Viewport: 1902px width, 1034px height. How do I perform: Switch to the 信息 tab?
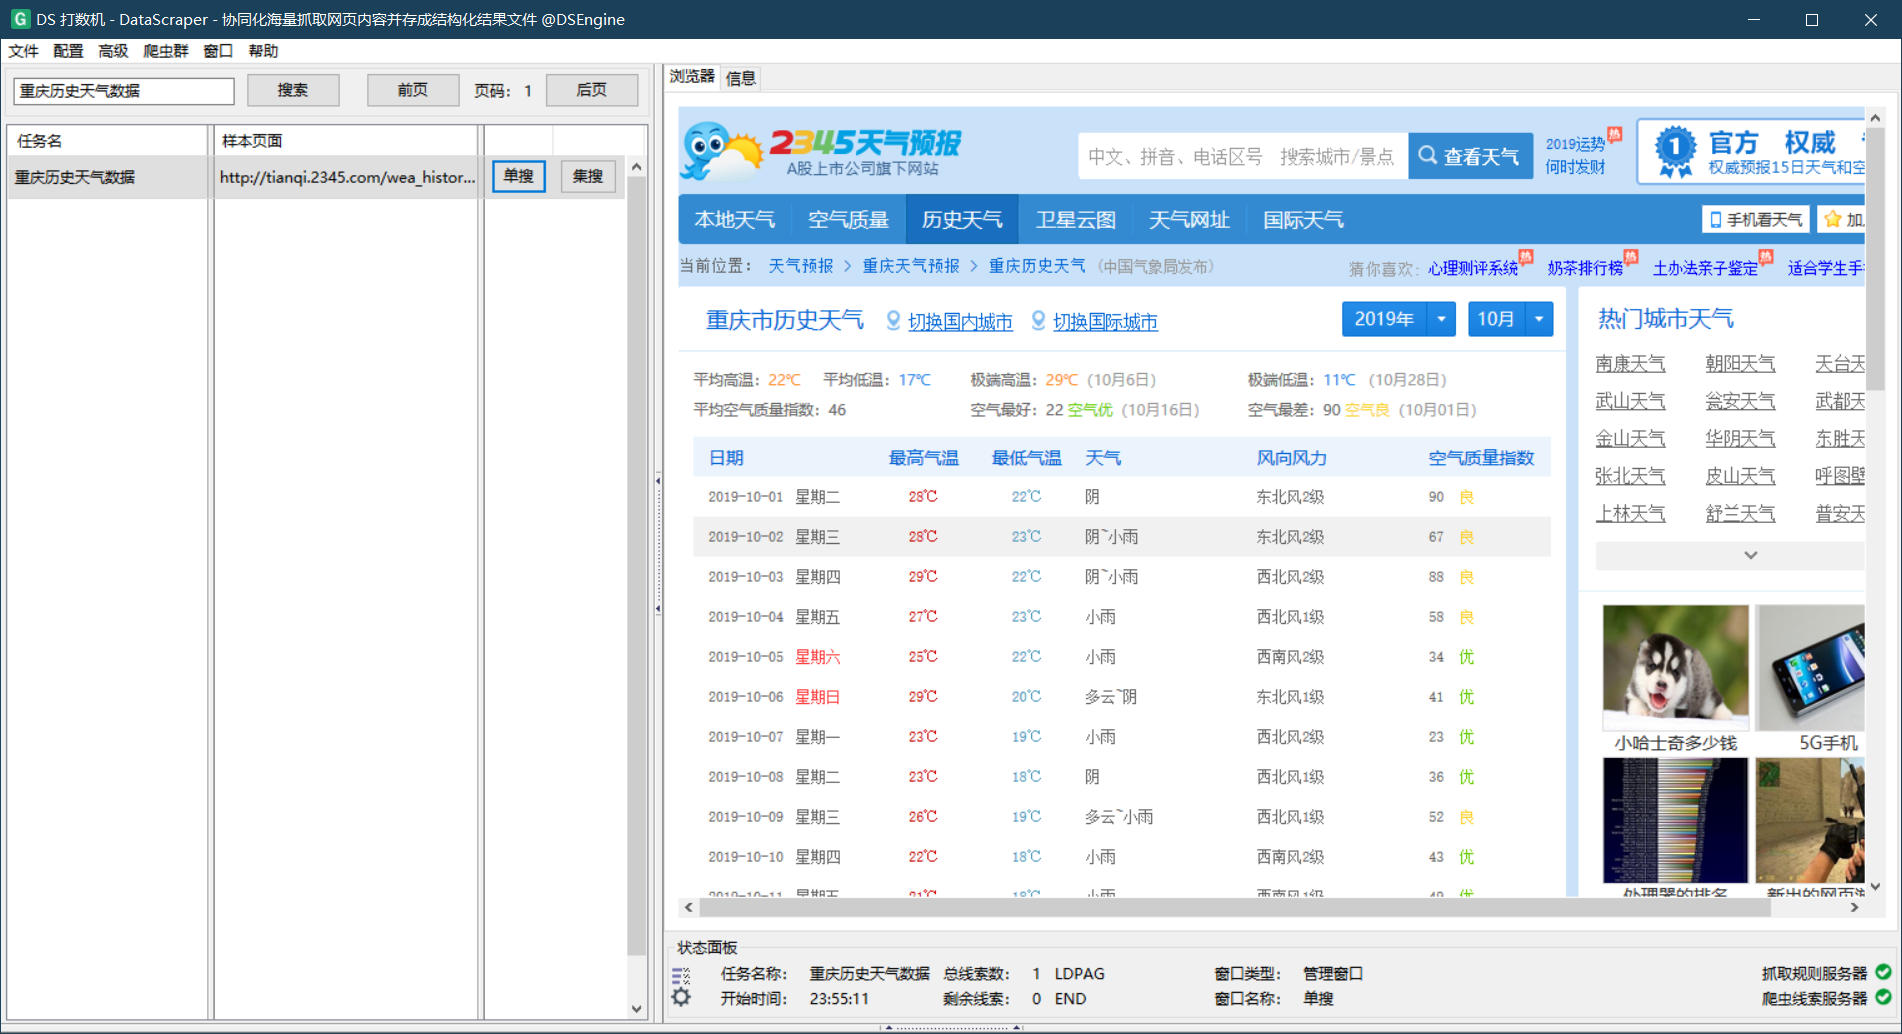(x=740, y=78)
